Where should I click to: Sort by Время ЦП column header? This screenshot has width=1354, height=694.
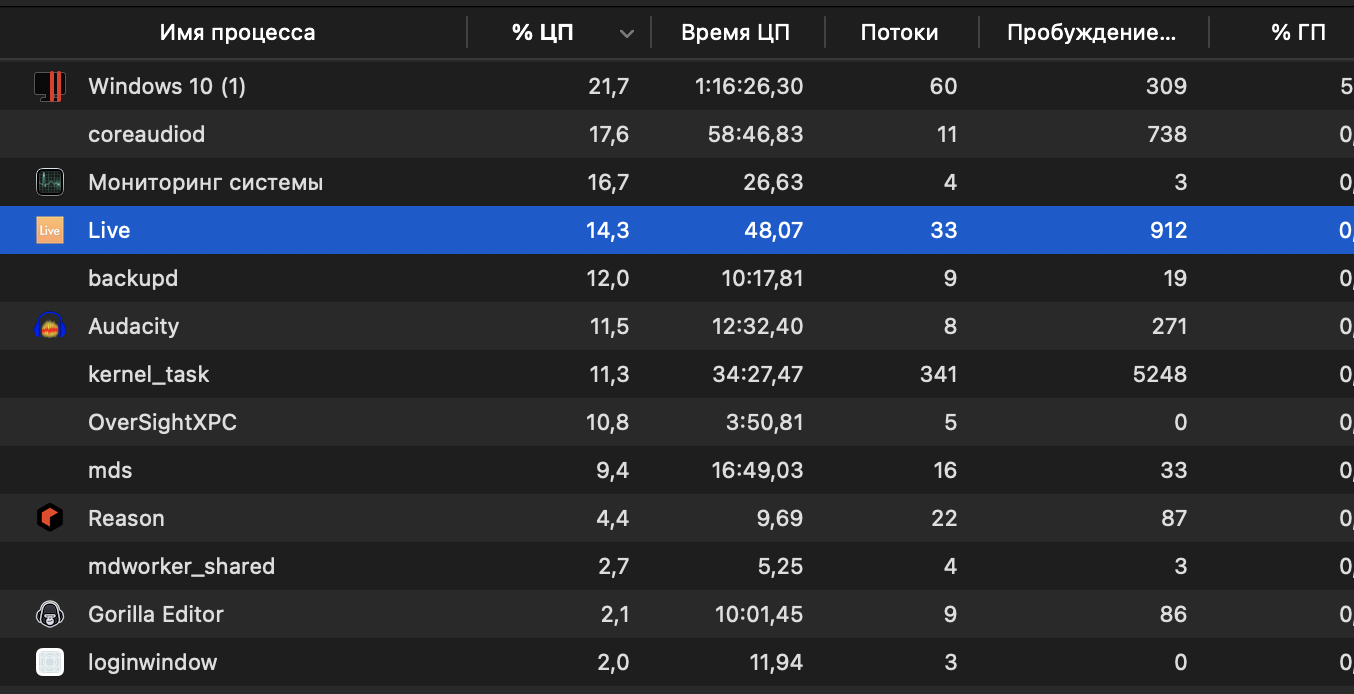point(735,33)
